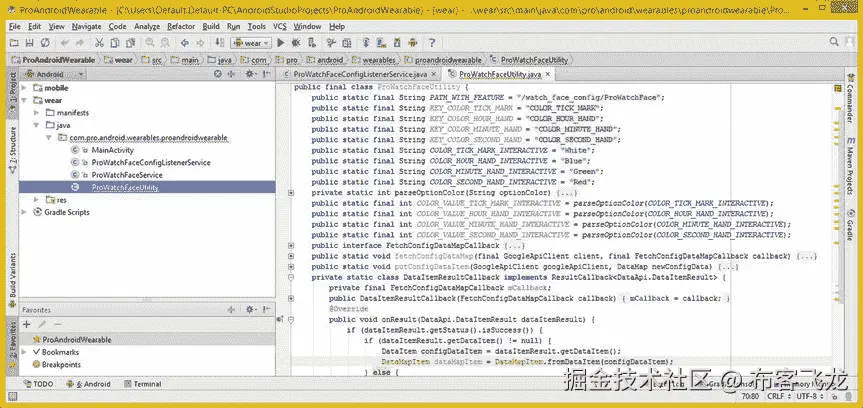This screenshot has height=408, width=863.
Task: Click the Debug bug icon
Action: point(296,43)
